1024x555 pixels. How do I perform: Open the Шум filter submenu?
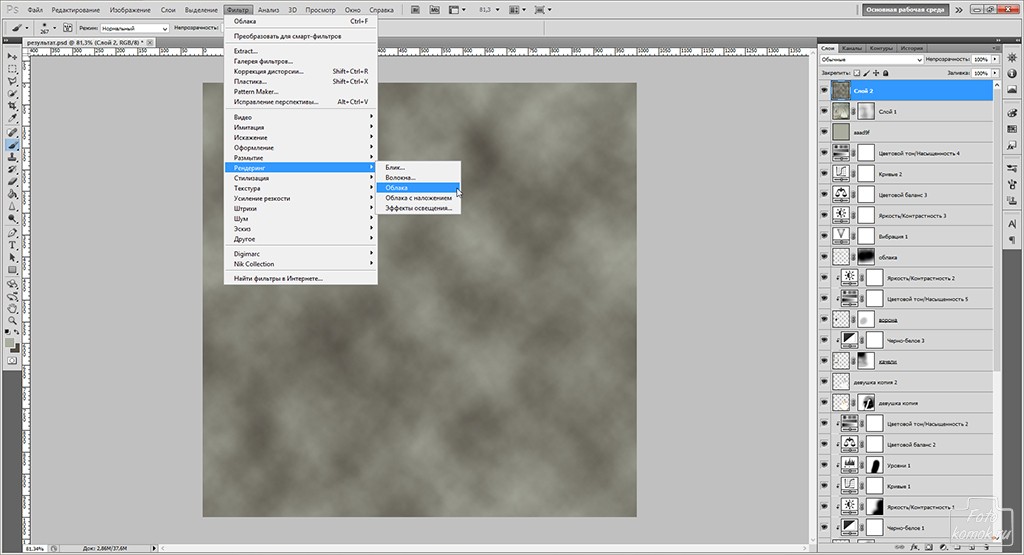301,219
